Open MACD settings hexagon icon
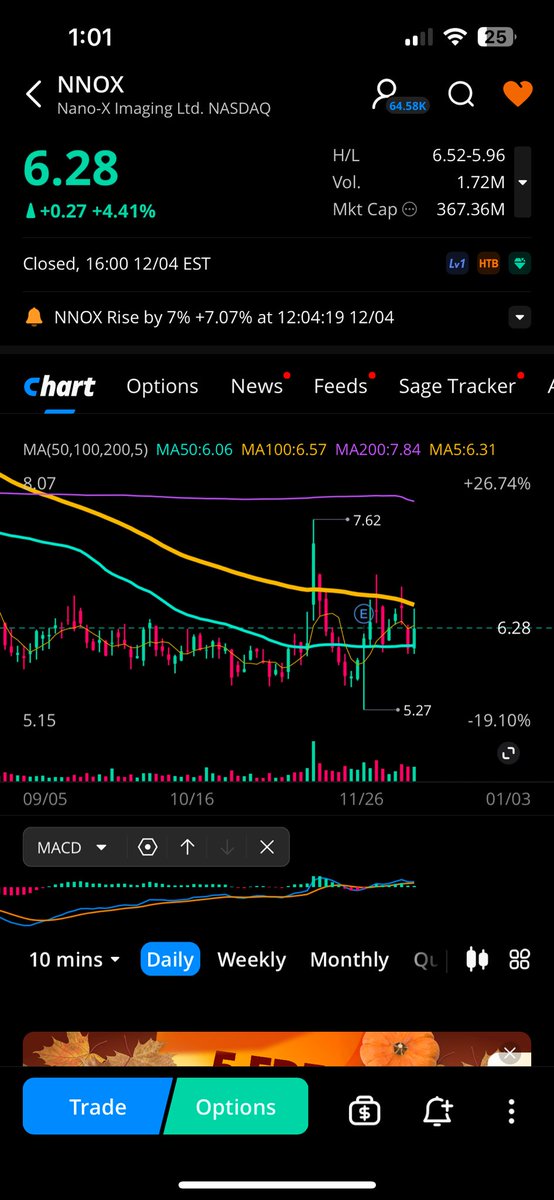The height and width of the screenshot is (1200, 554). coord(148,847)
